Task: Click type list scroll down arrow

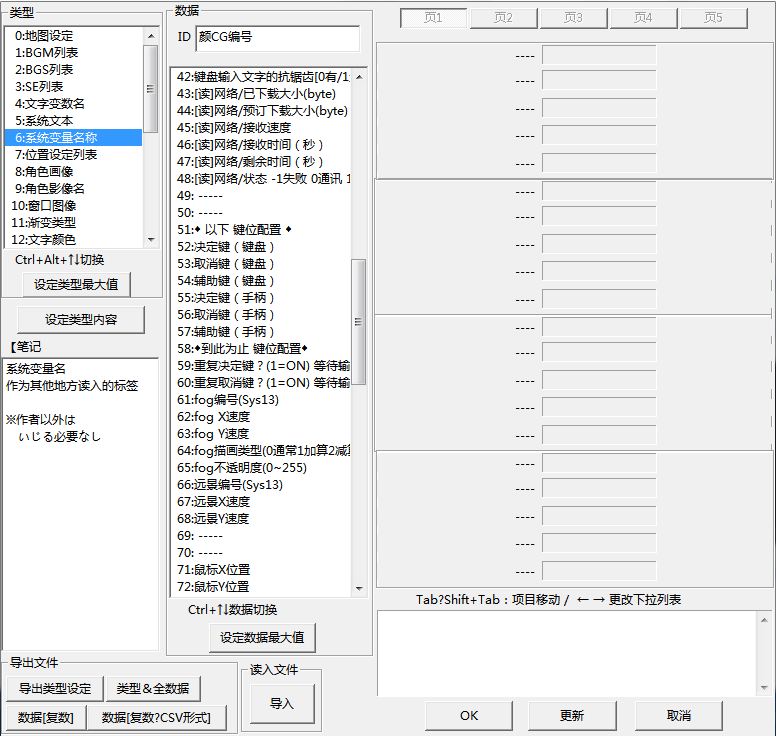Action: pyautogui.click(x=151, y=240)
